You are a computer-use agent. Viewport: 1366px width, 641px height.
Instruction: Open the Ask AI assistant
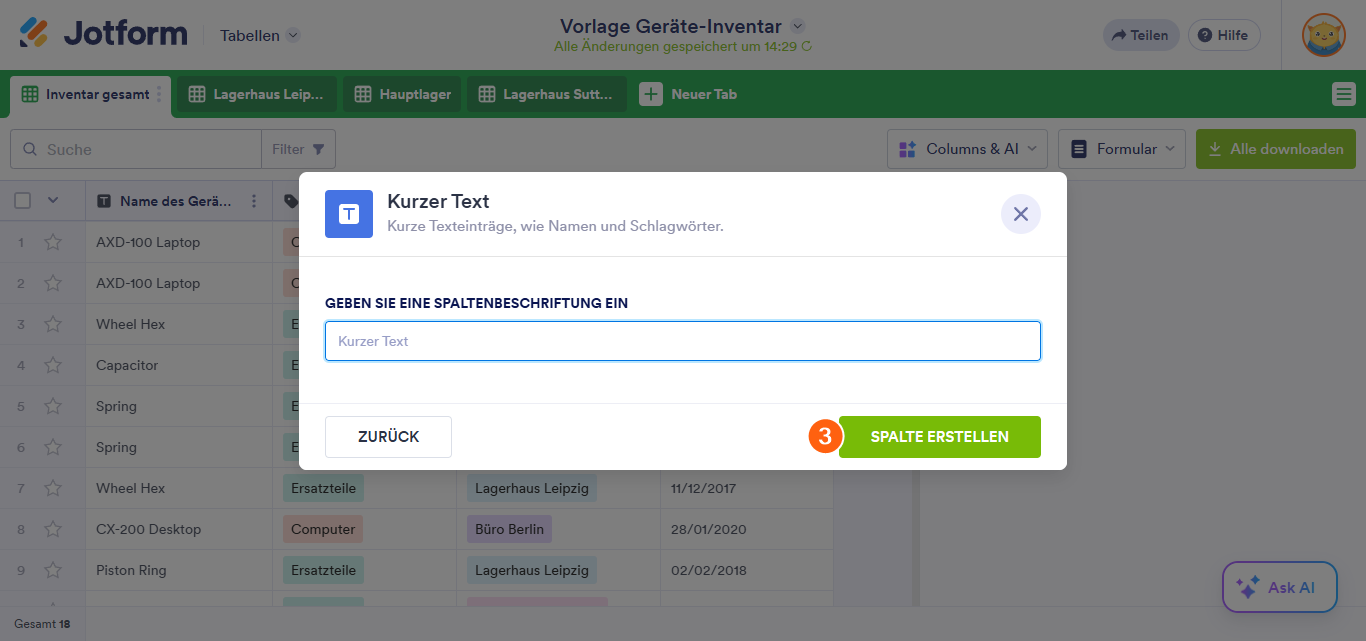pos(1279,587)
